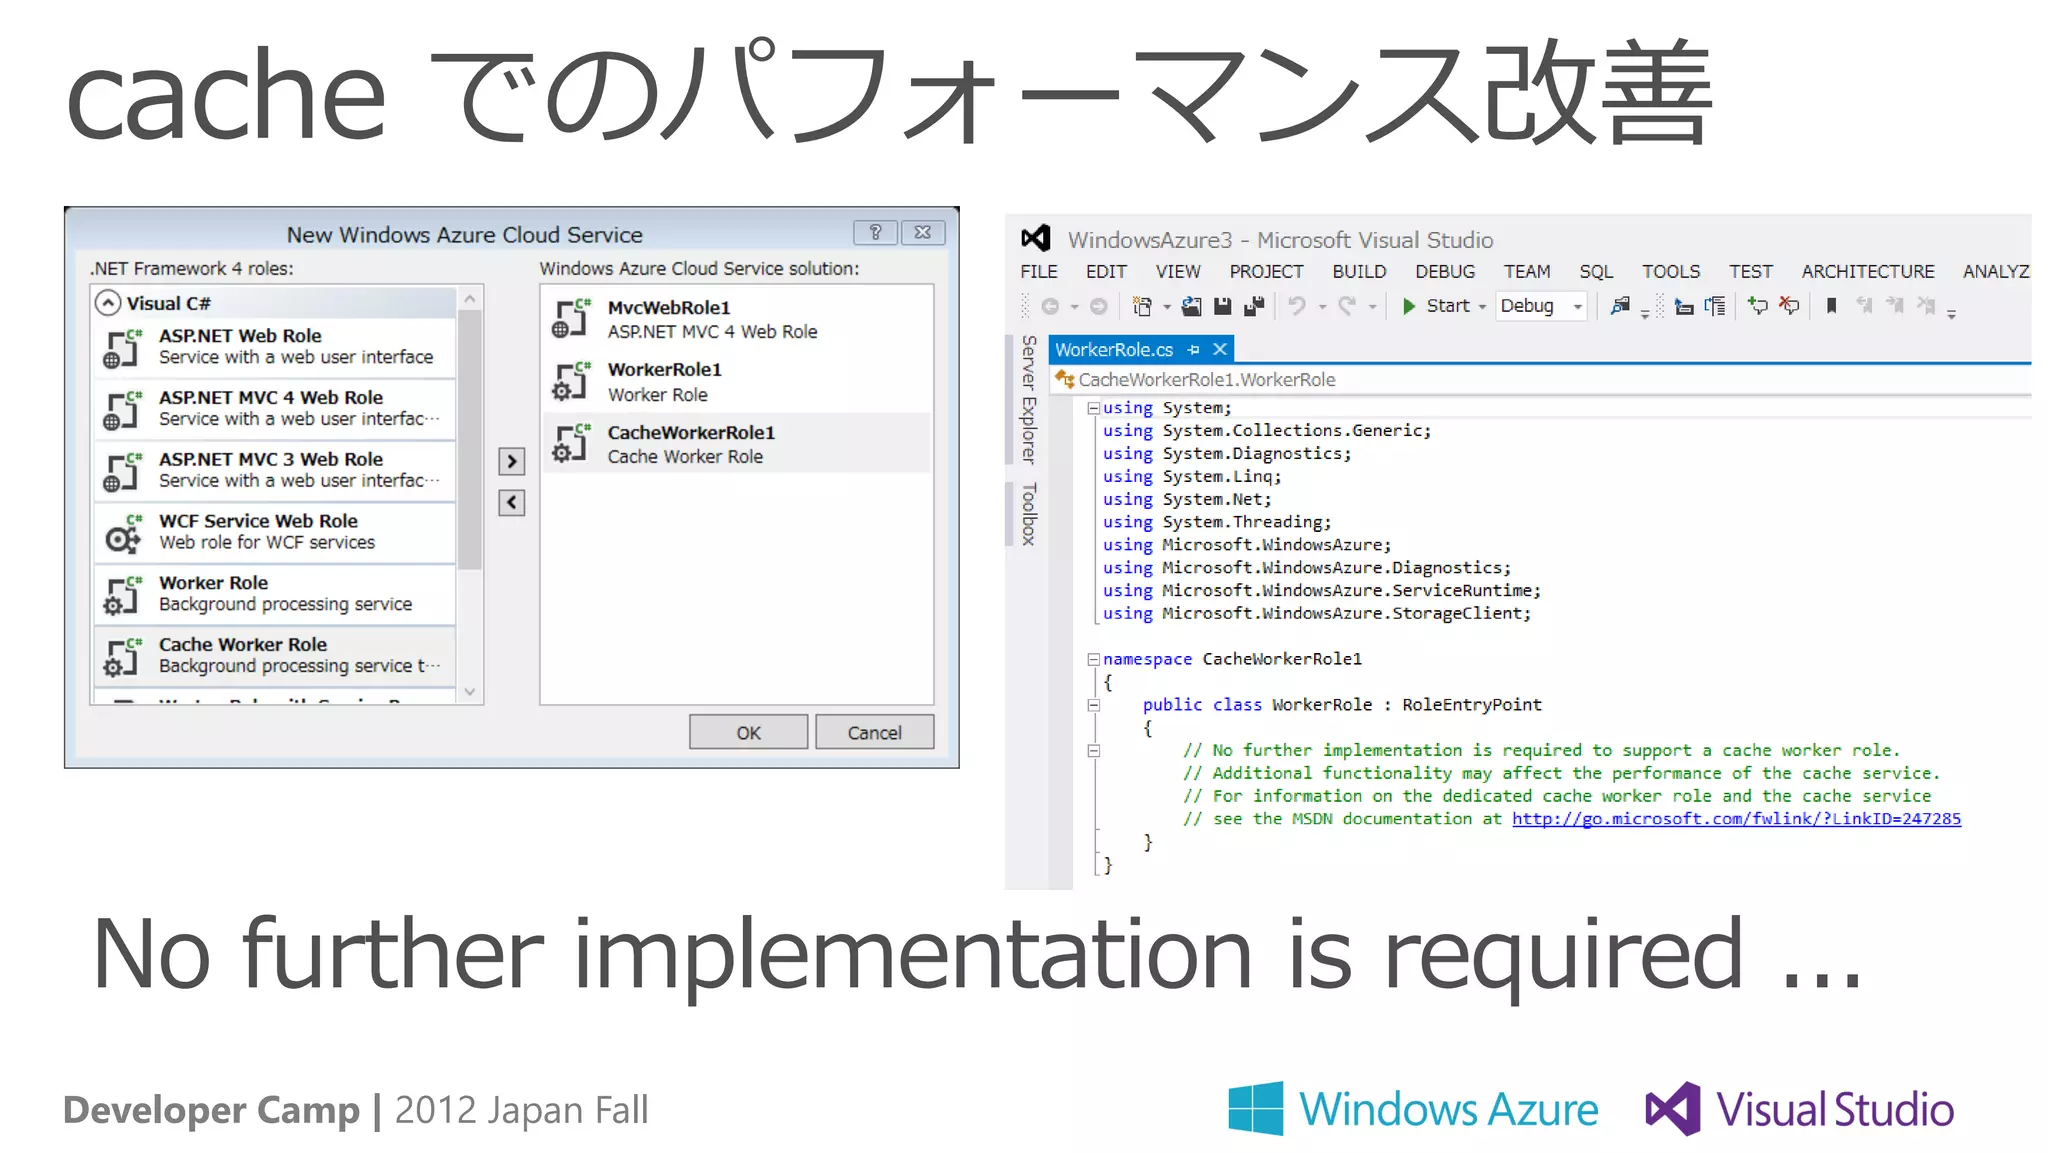Click the green Start debugging button
Viewport: 2048px width, 1153px height.
click(1437, 306)
